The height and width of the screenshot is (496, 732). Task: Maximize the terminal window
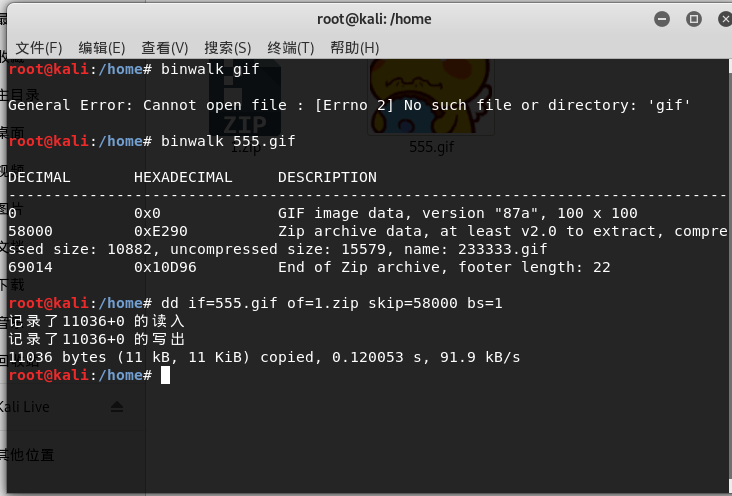[693, 19]
